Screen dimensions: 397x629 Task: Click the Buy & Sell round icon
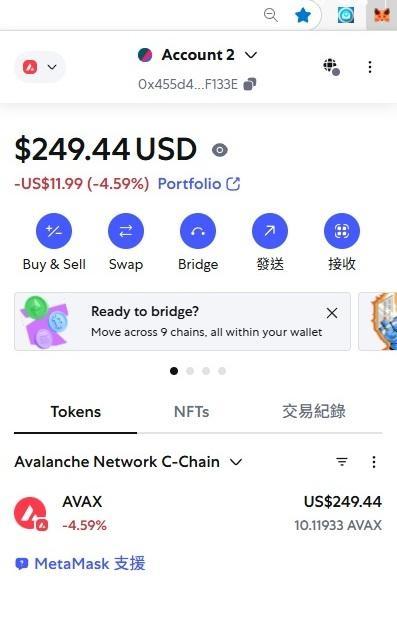click(54, 231)
